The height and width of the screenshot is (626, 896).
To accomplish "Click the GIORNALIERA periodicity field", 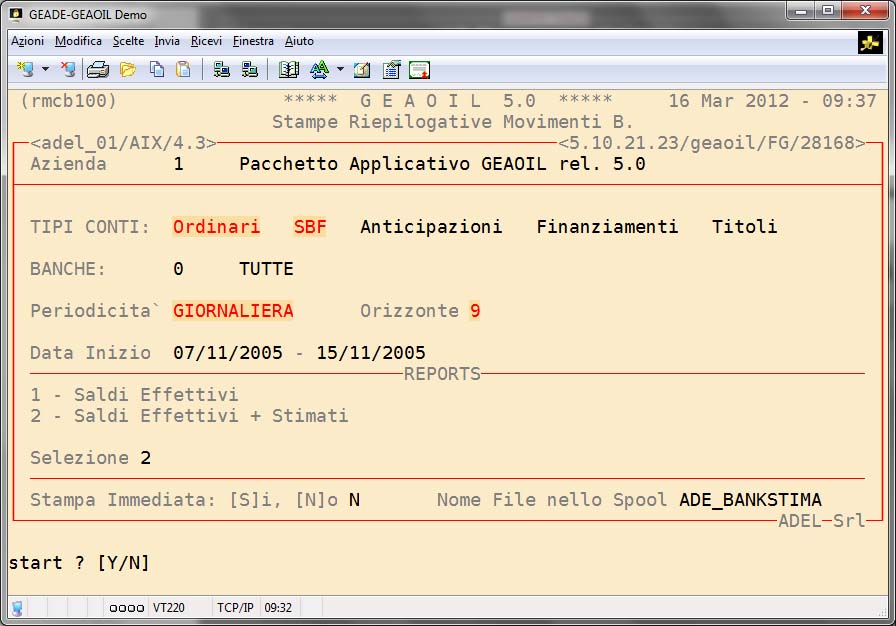I will coord(233,311).
